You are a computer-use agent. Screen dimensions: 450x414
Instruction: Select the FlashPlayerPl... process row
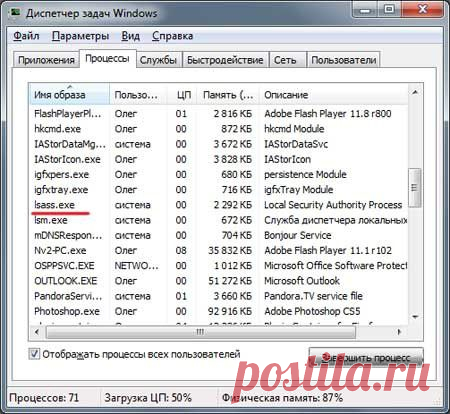tap(218, 114)
